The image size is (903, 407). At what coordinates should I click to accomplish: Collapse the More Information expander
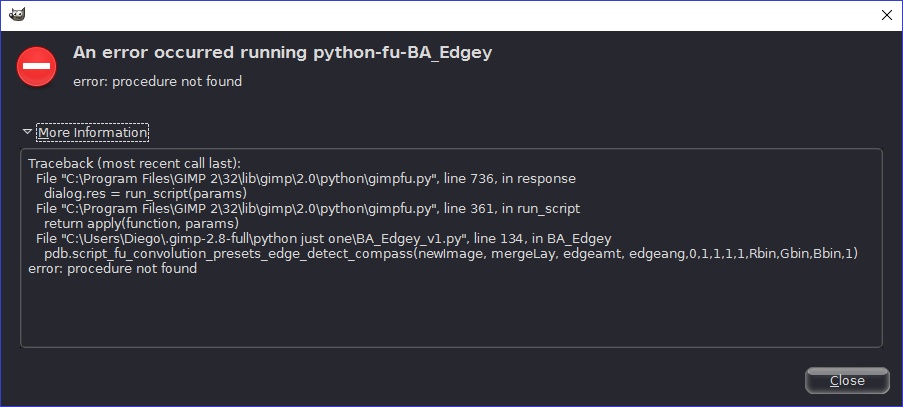[27, 132]
